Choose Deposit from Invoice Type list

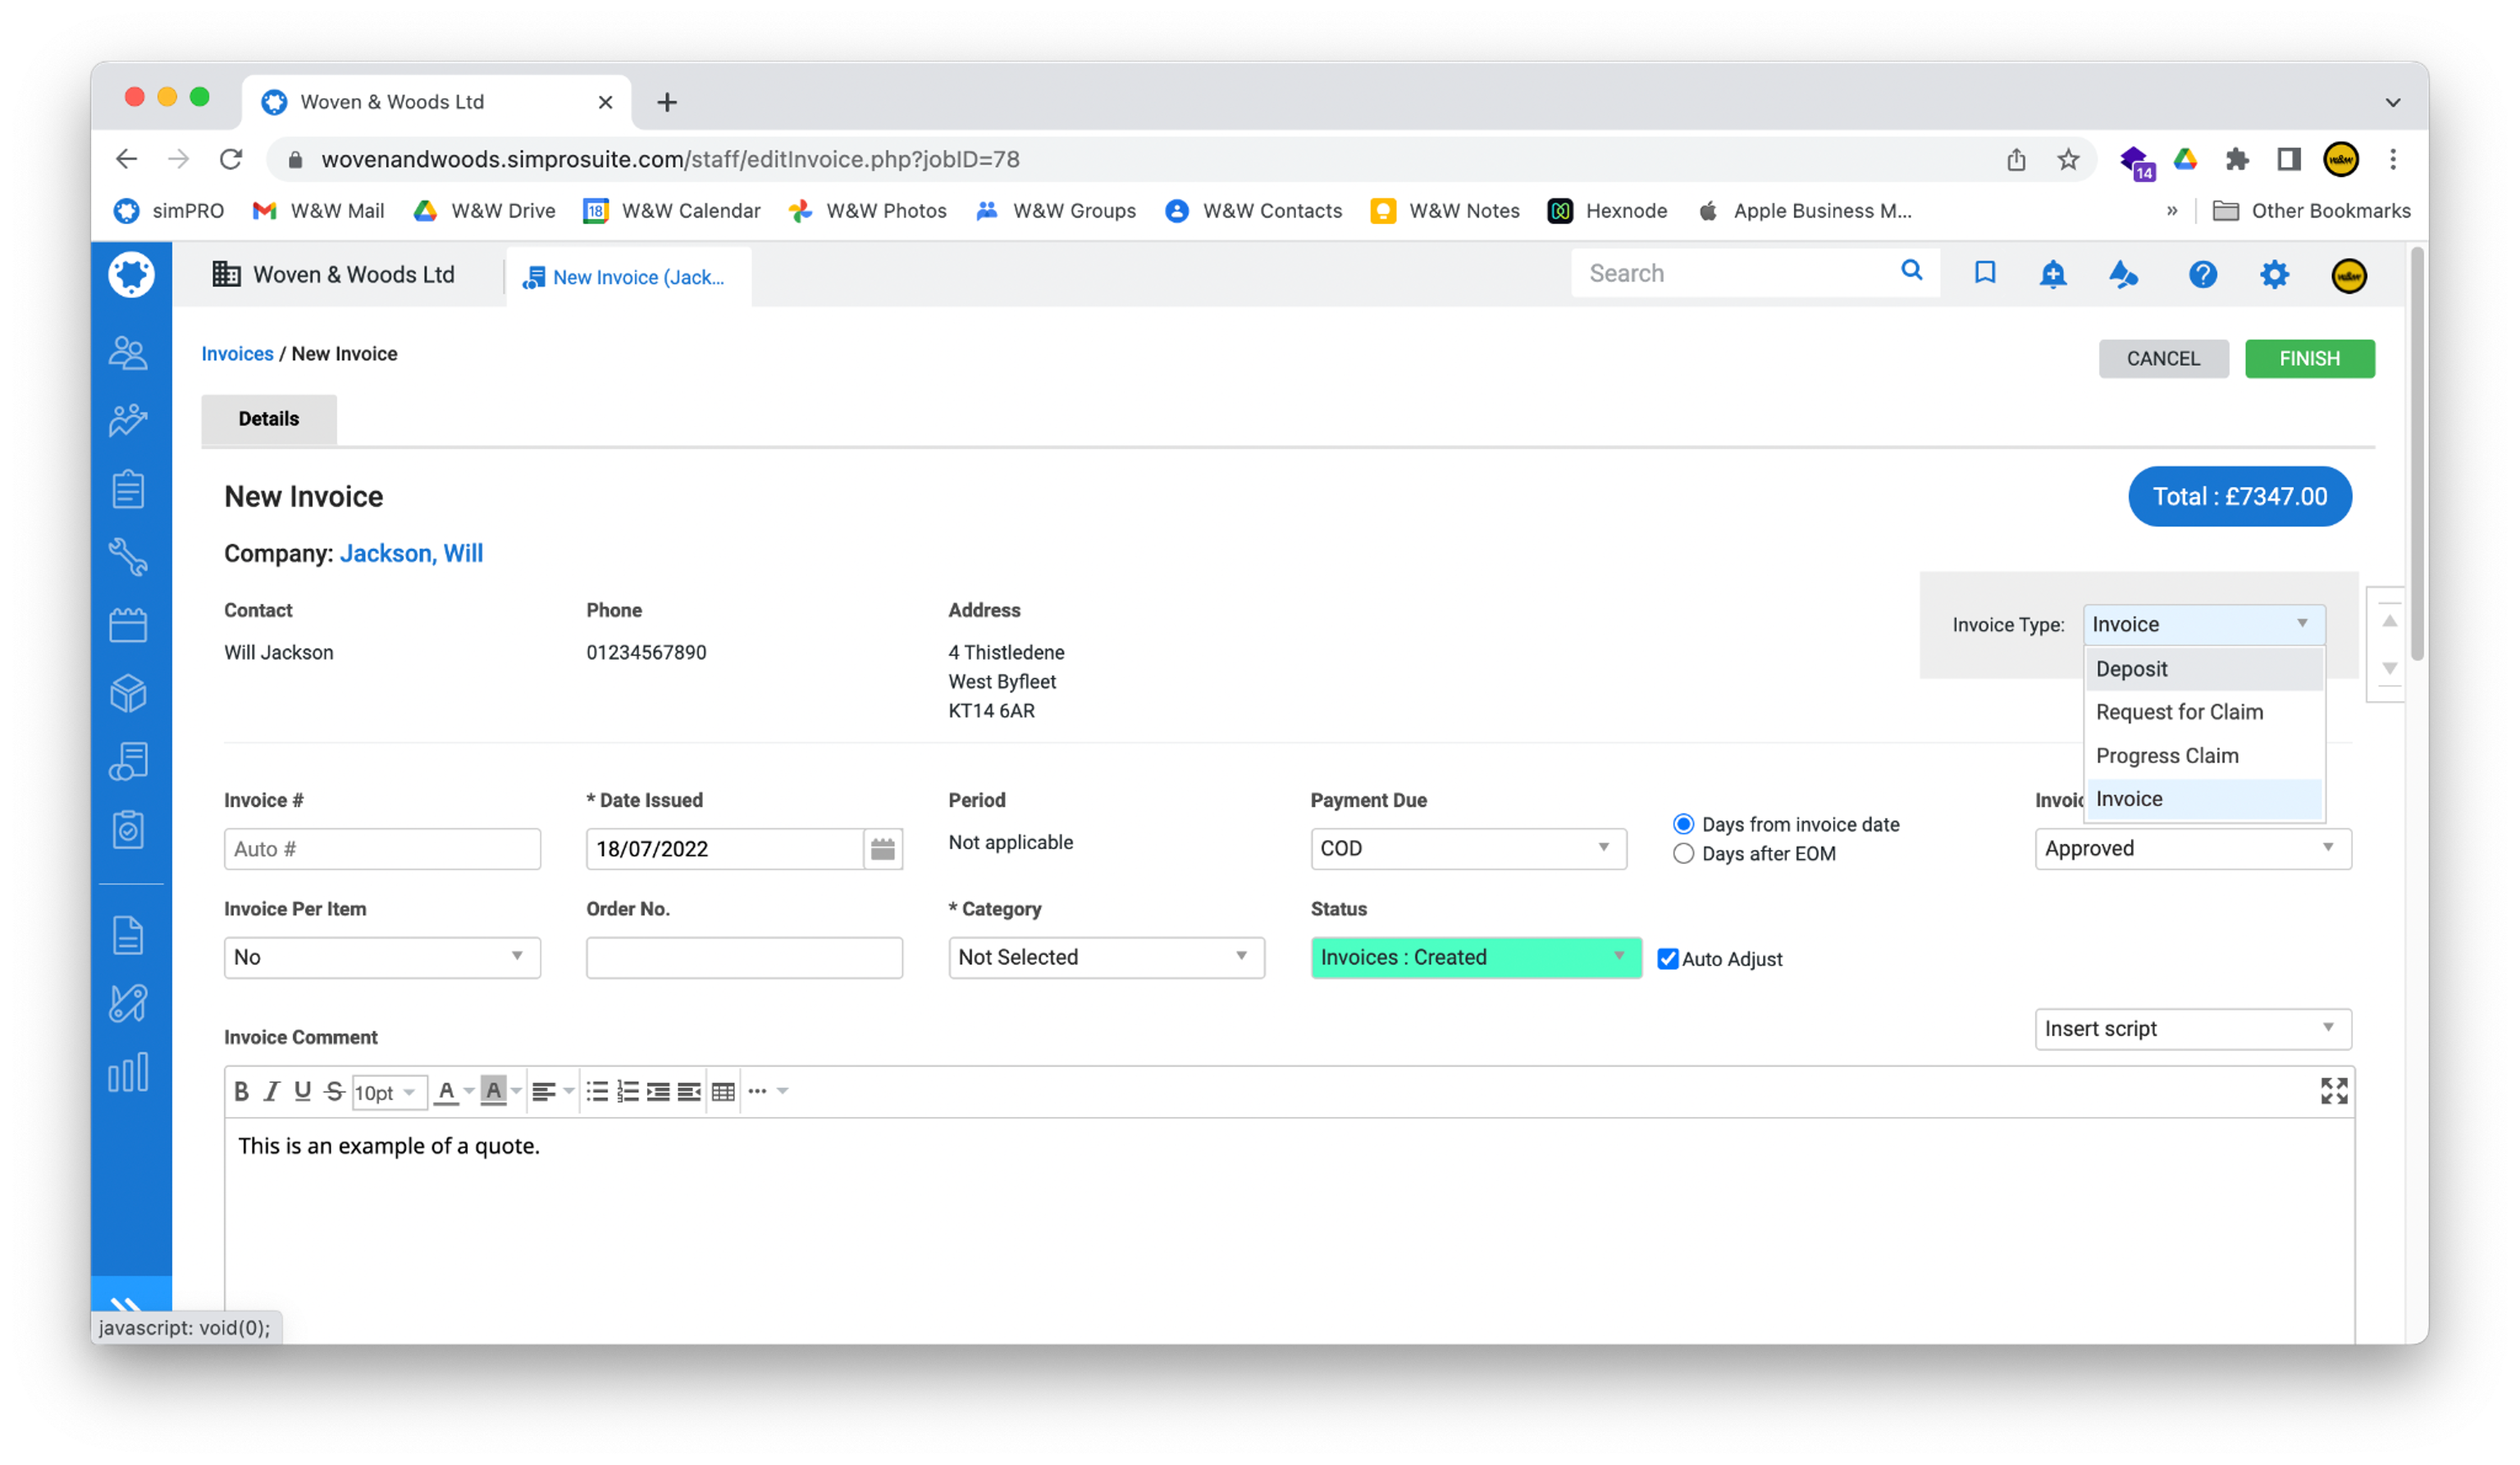[2131, 669]
